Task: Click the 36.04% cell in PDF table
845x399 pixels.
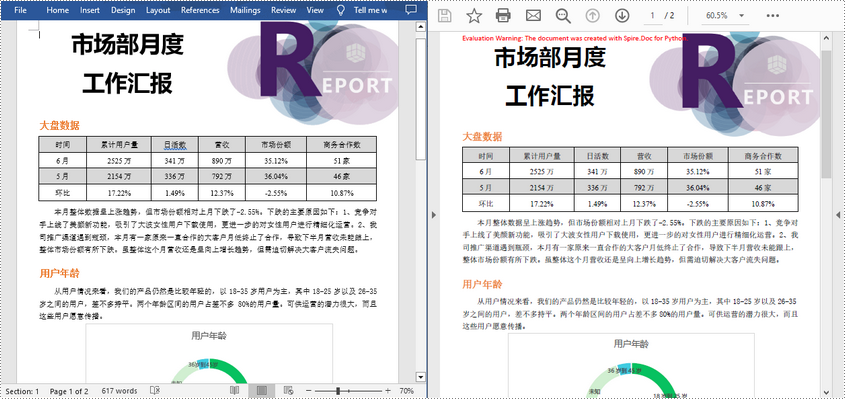Action: 698,188
